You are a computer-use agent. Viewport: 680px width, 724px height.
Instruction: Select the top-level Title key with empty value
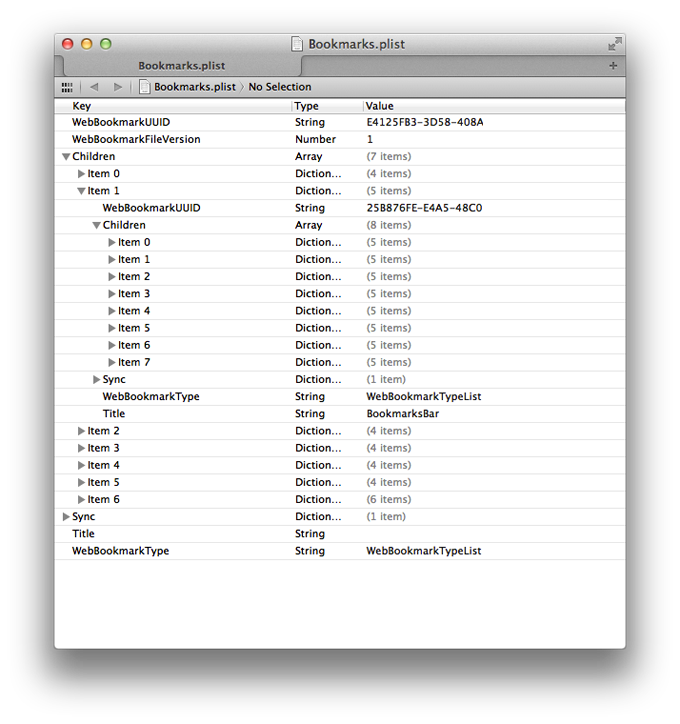click(x=84, y=534)
